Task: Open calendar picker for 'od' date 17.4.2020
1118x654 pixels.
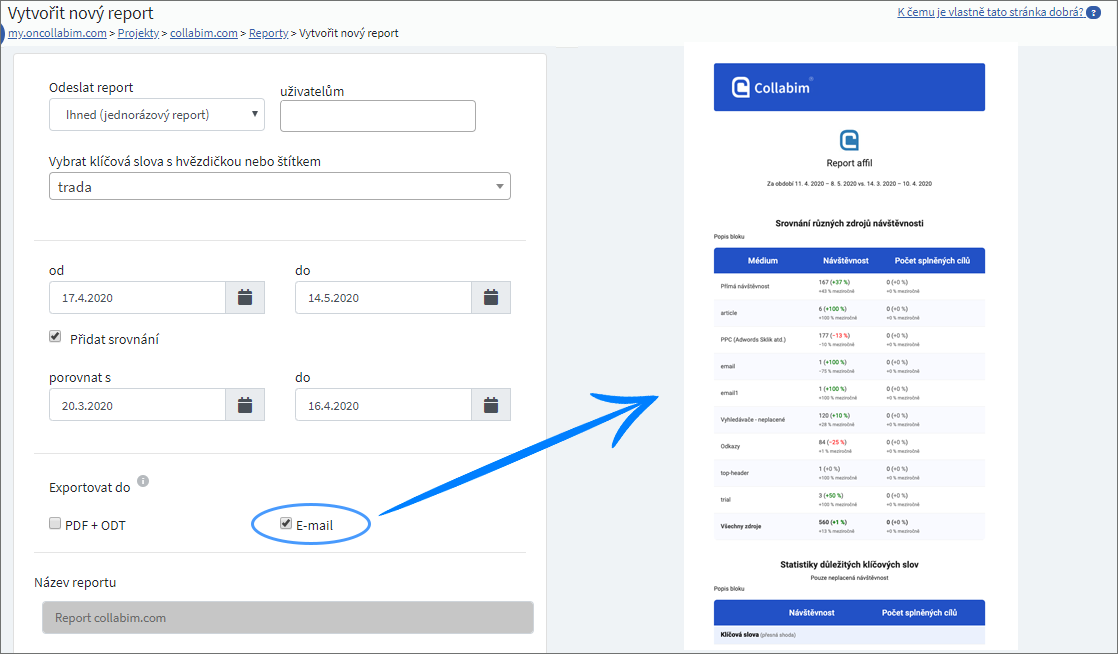Action: point(245,297)
